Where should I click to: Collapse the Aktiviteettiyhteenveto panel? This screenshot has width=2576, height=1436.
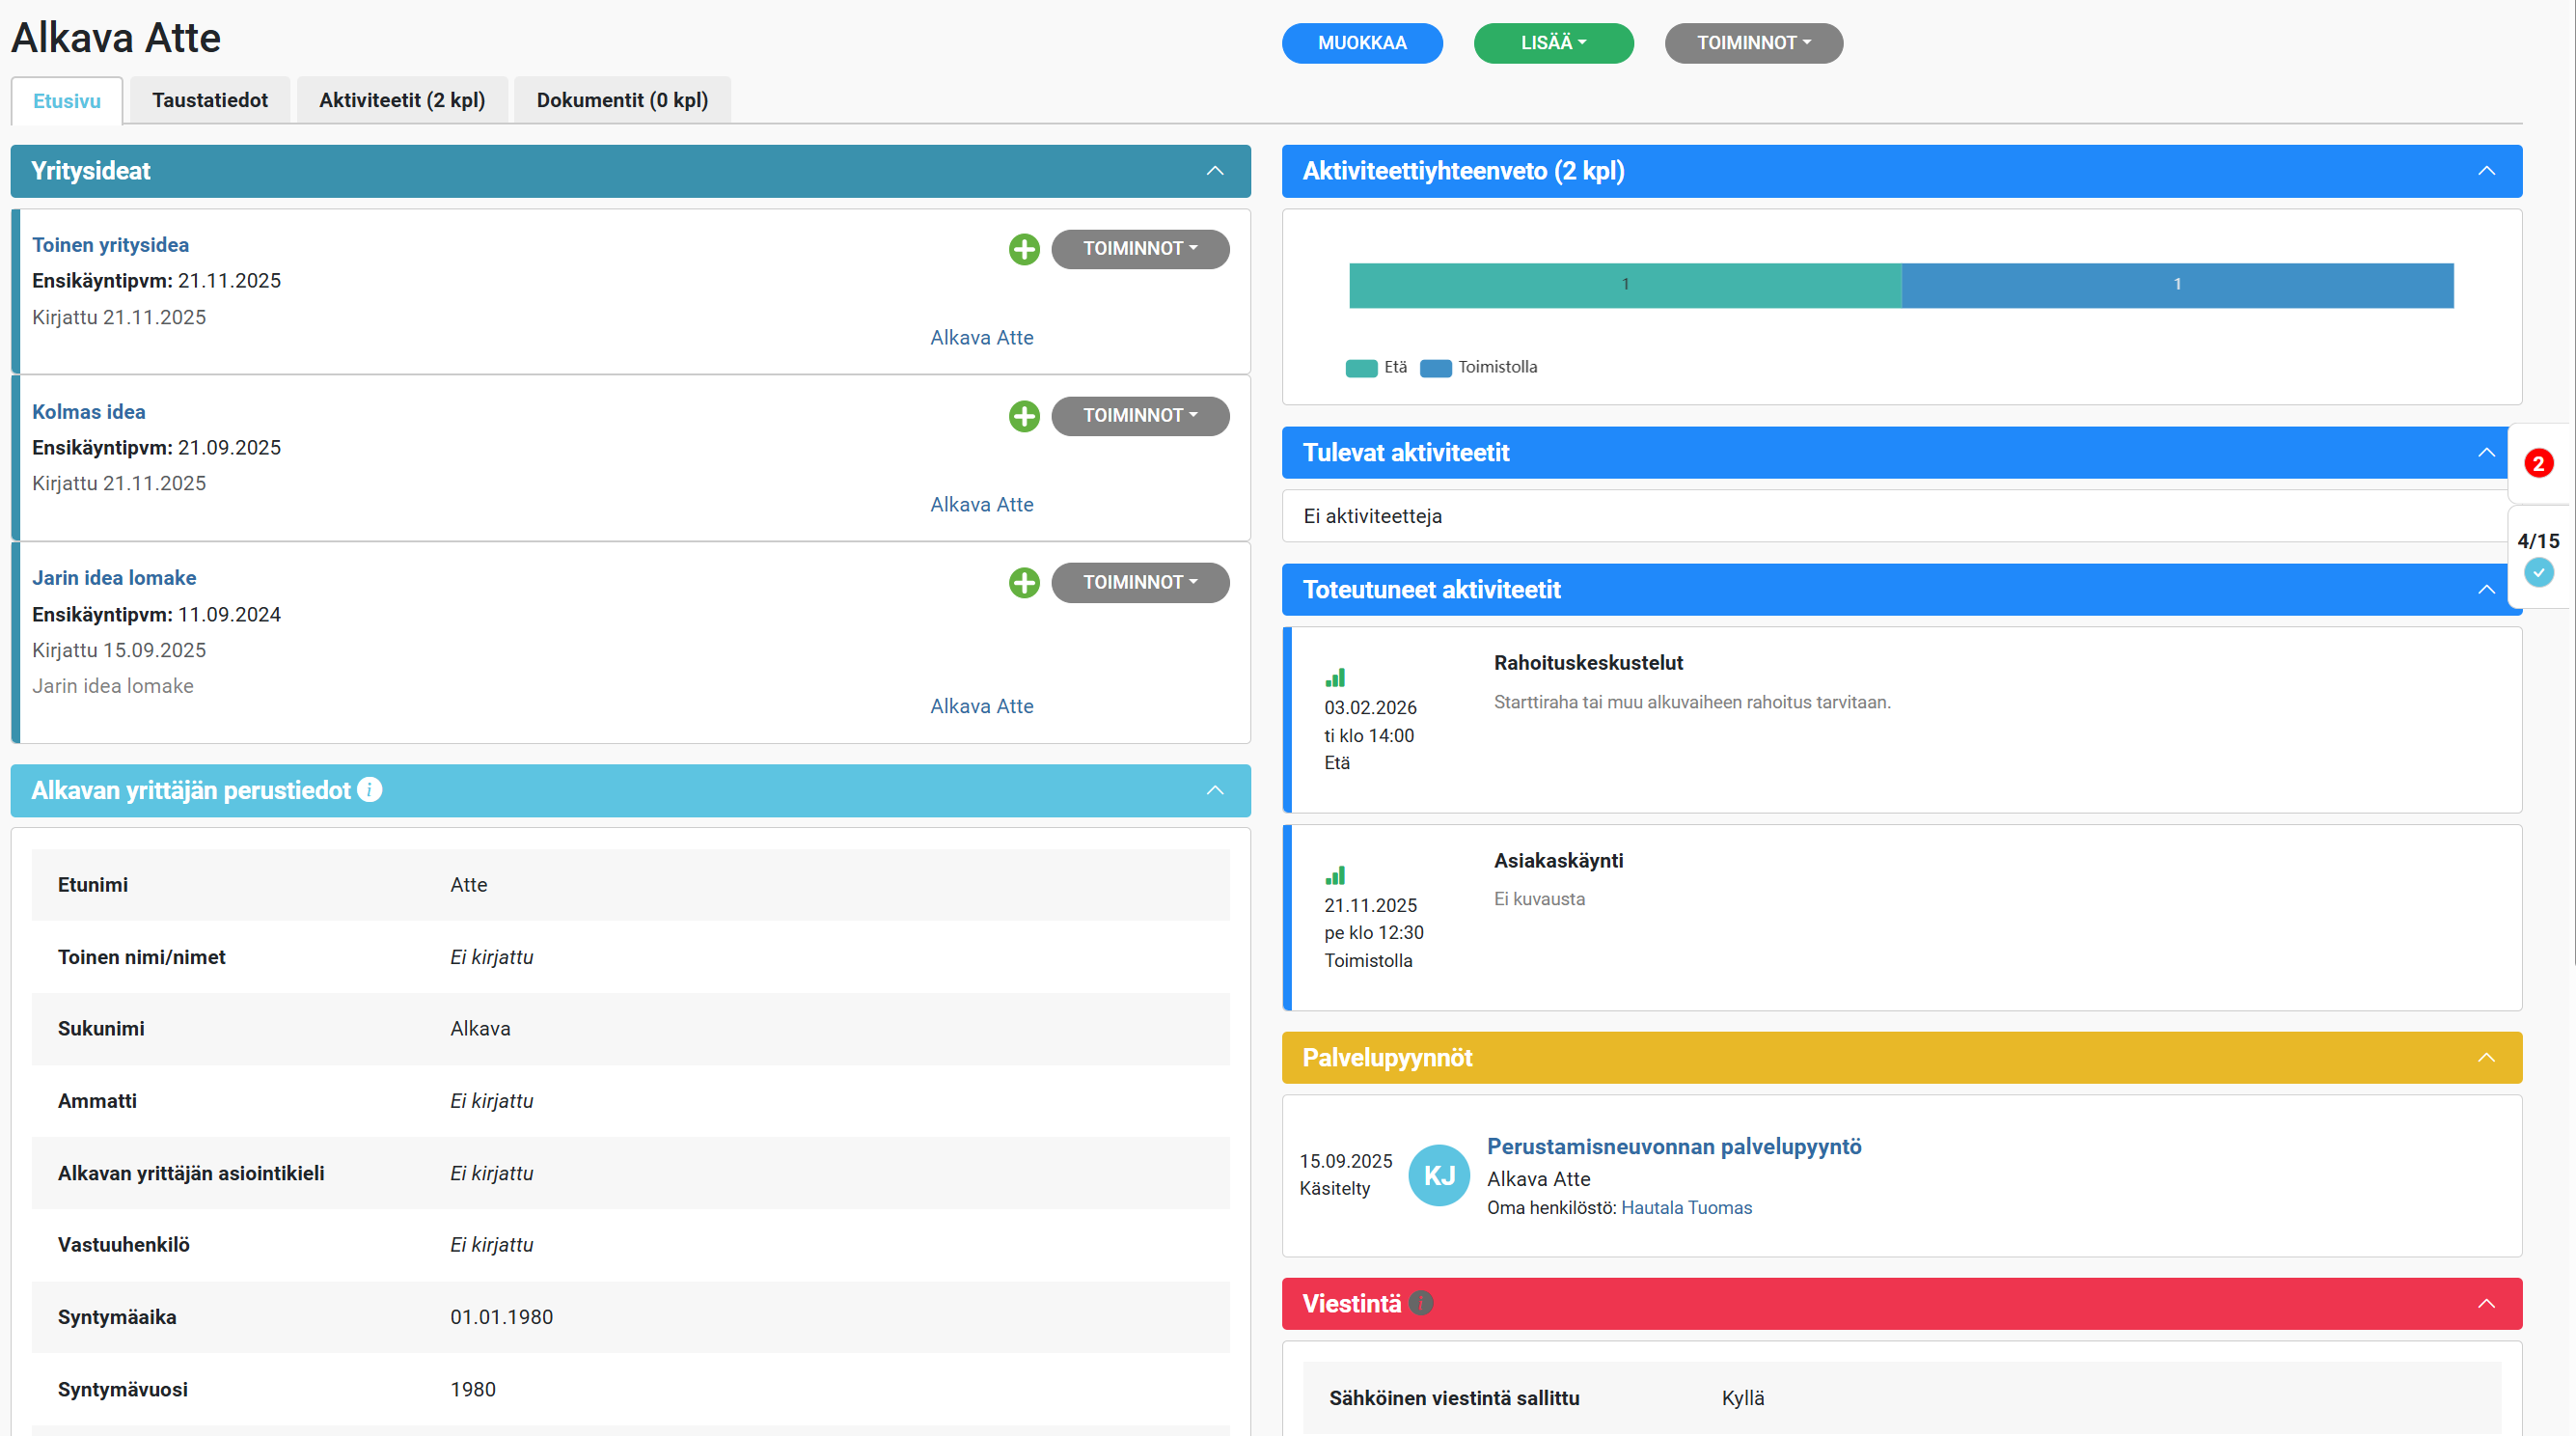pyautogui.click(x=2486, y=171)
